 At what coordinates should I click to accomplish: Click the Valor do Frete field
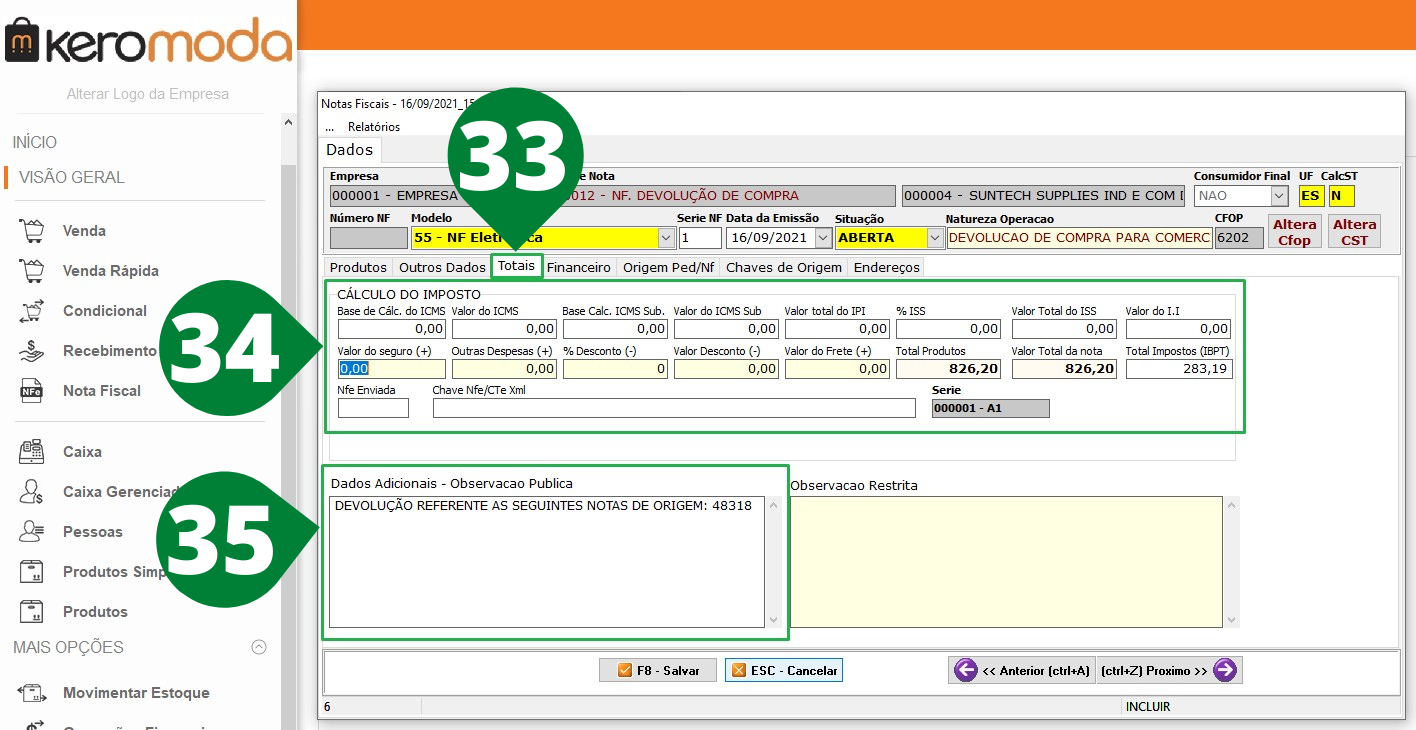[837, 369]
